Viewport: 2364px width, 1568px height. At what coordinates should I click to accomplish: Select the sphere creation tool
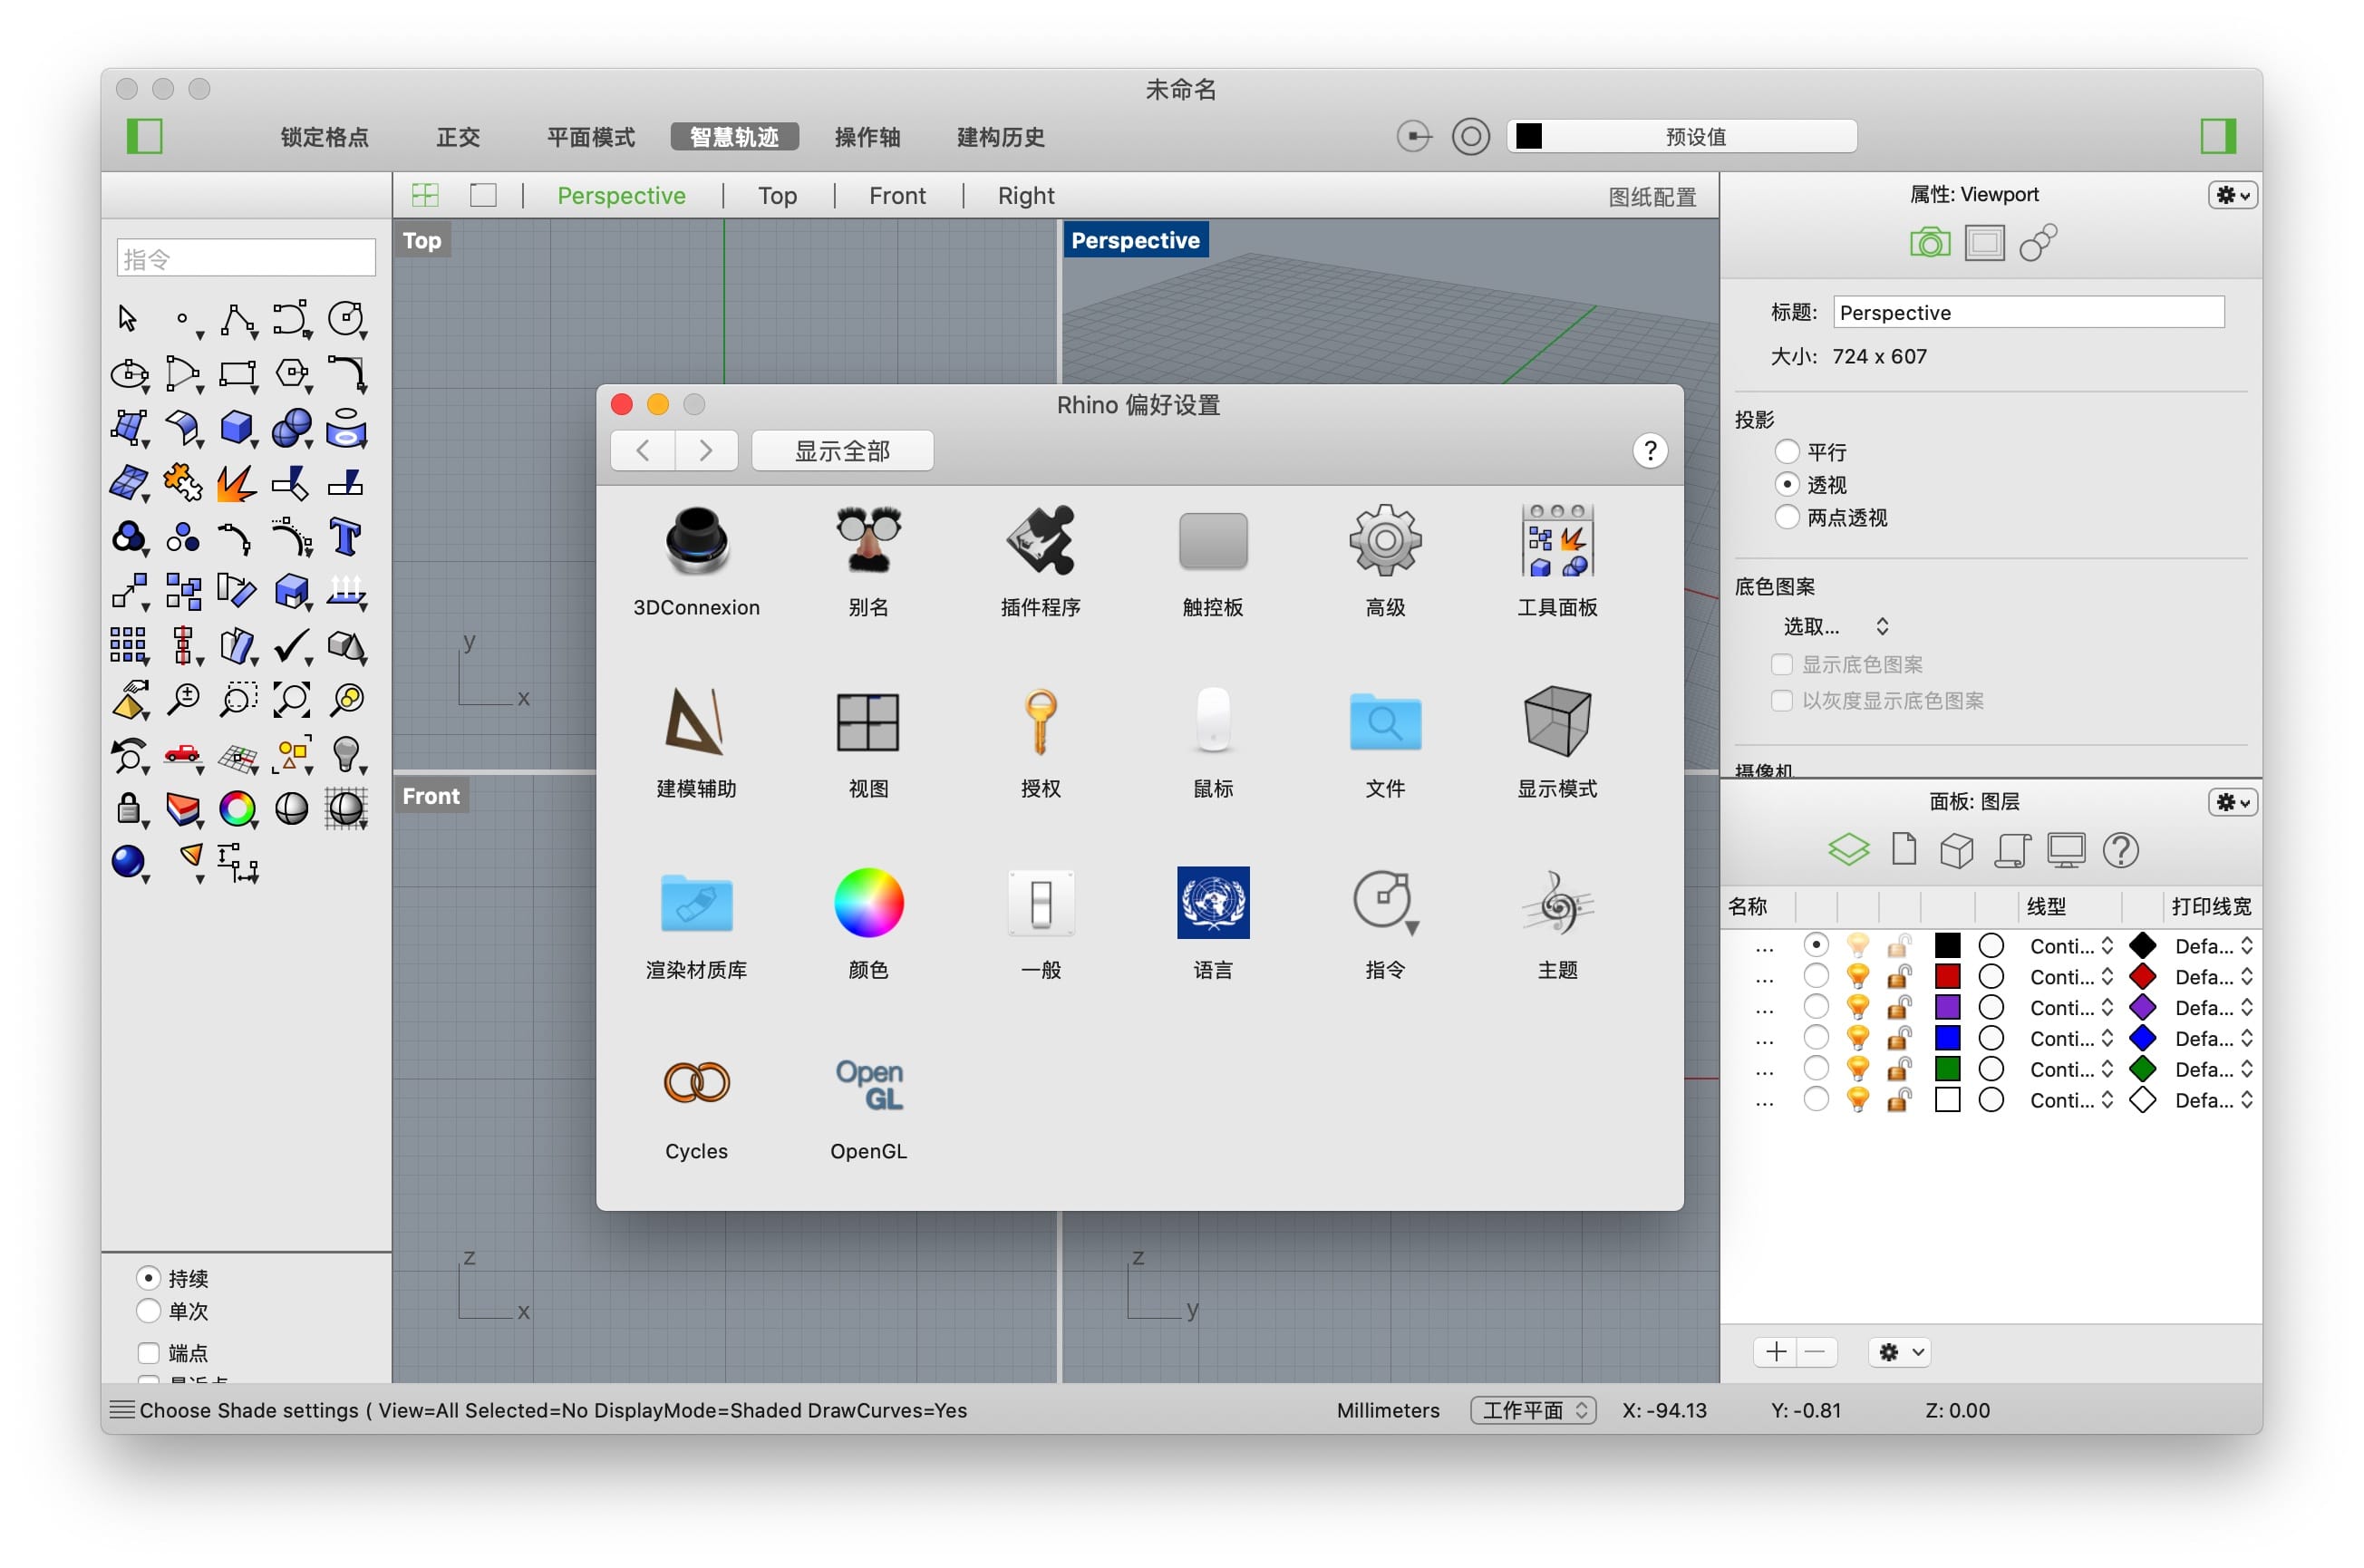coord(293,429)
